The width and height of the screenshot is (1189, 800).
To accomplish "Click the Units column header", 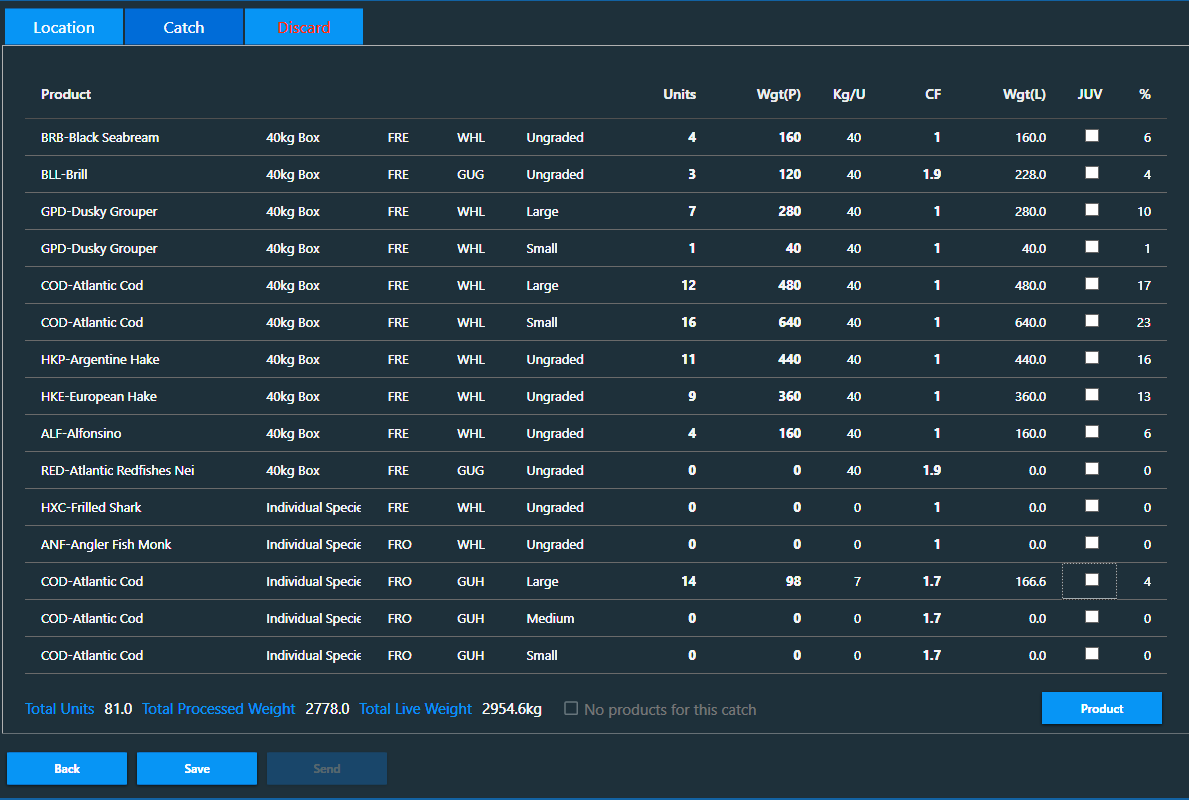I will (x=679, y=94).
